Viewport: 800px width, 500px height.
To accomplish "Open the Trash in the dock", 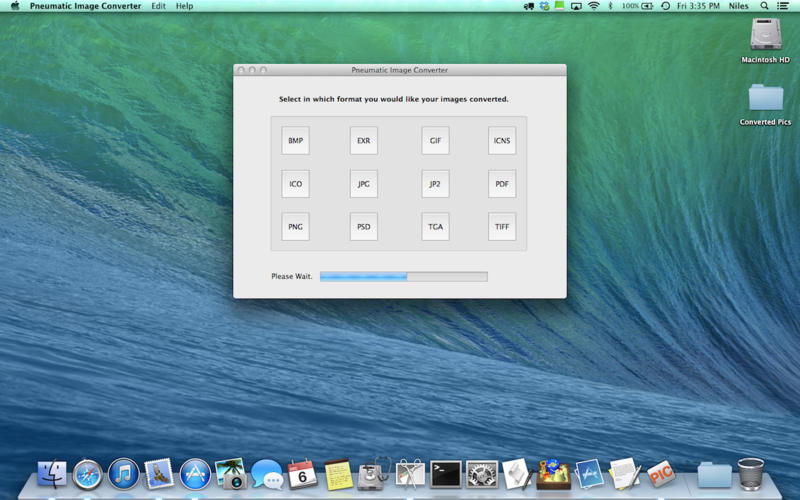I will [x=751, y=474].
